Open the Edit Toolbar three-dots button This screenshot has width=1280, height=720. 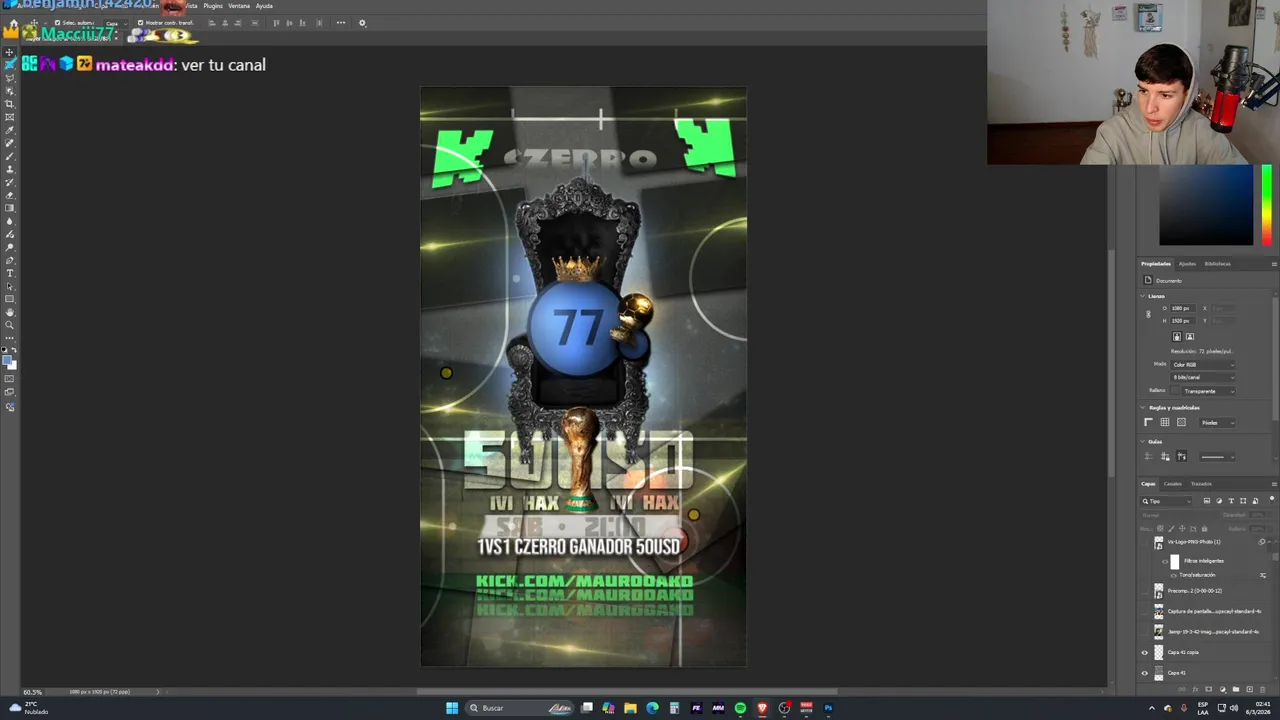pos(10,338)
